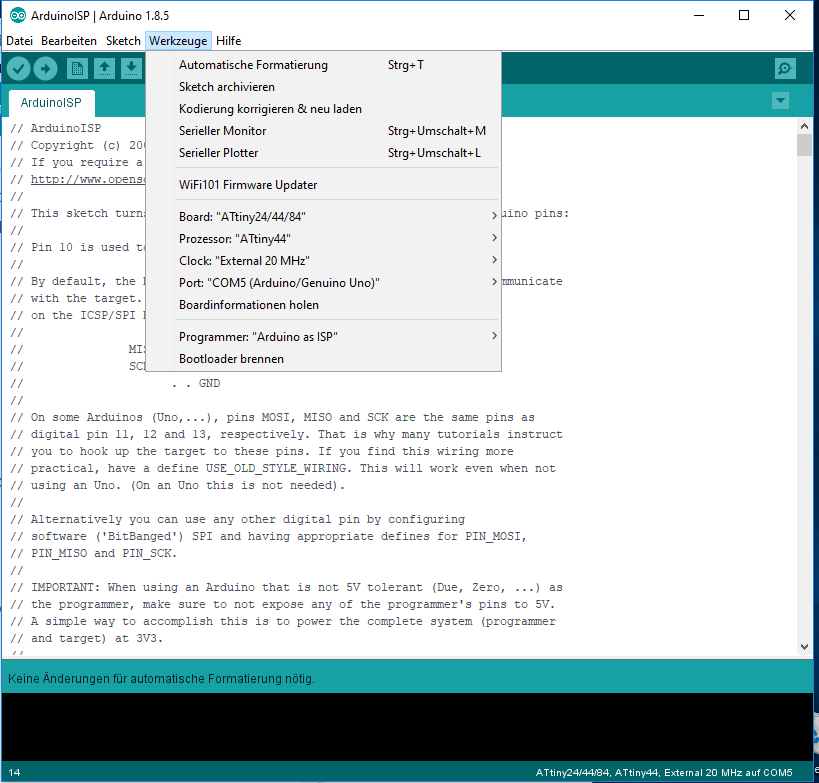Click the Strg+Umschalt+L shortcut label
Viewport: 819px width, 783px height.
click(434, 153)
